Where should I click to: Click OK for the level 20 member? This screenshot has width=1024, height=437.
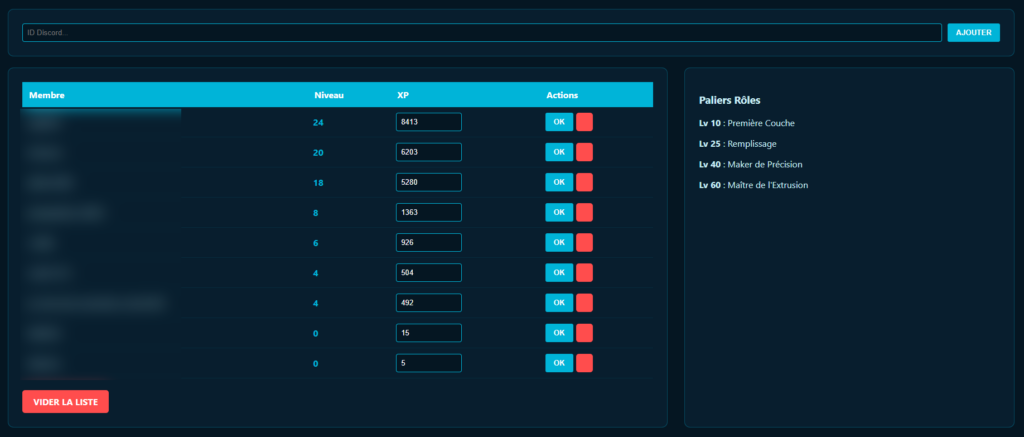(558, 152)
